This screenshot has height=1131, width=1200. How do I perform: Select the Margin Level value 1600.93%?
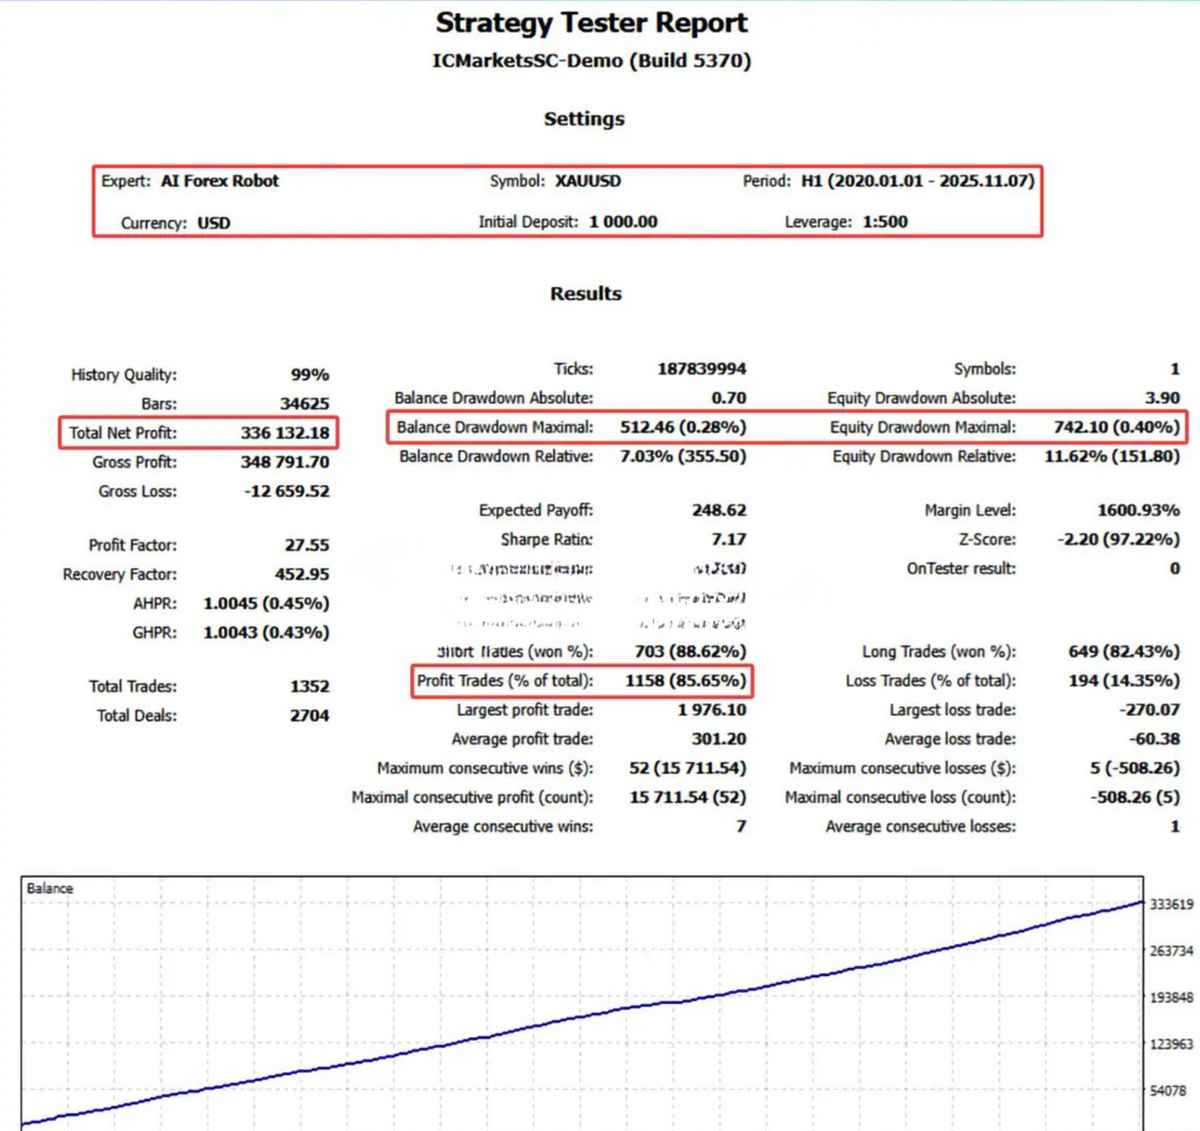[x=1138, y=510]
